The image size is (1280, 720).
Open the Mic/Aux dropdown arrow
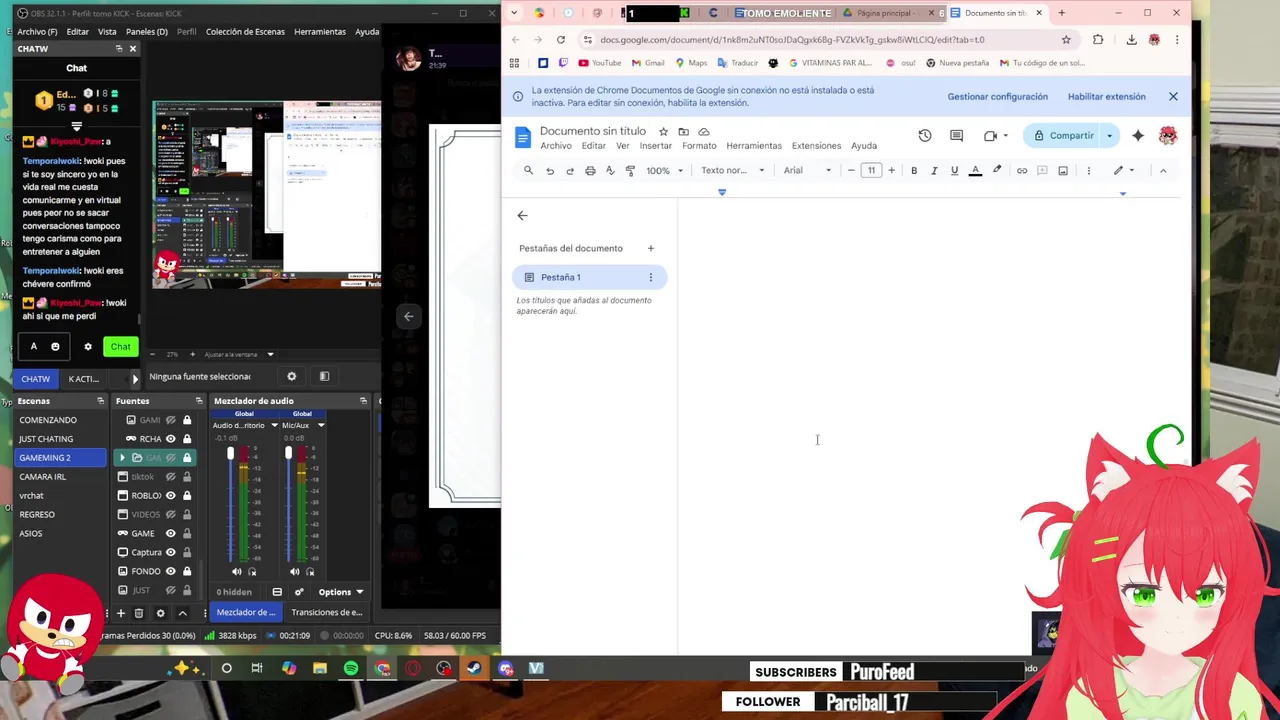(321, 425)
